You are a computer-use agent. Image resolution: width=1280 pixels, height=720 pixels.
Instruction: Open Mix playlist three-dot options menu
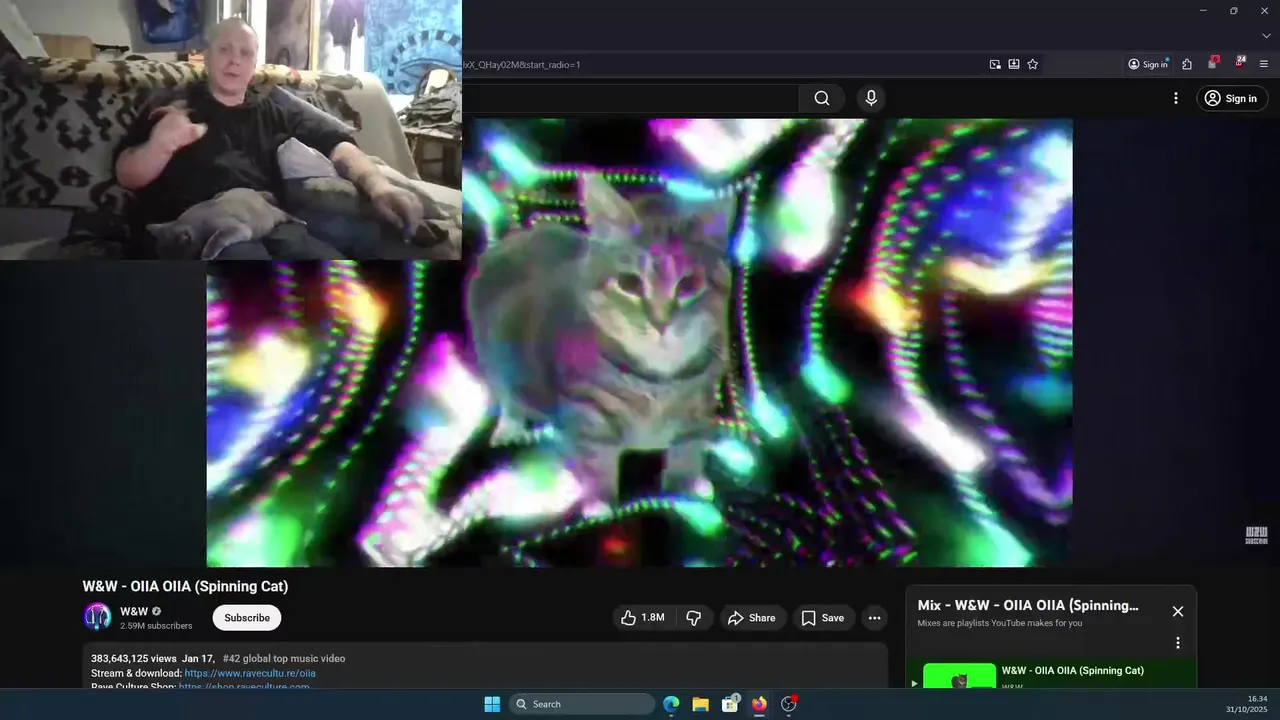(1178, 643)
